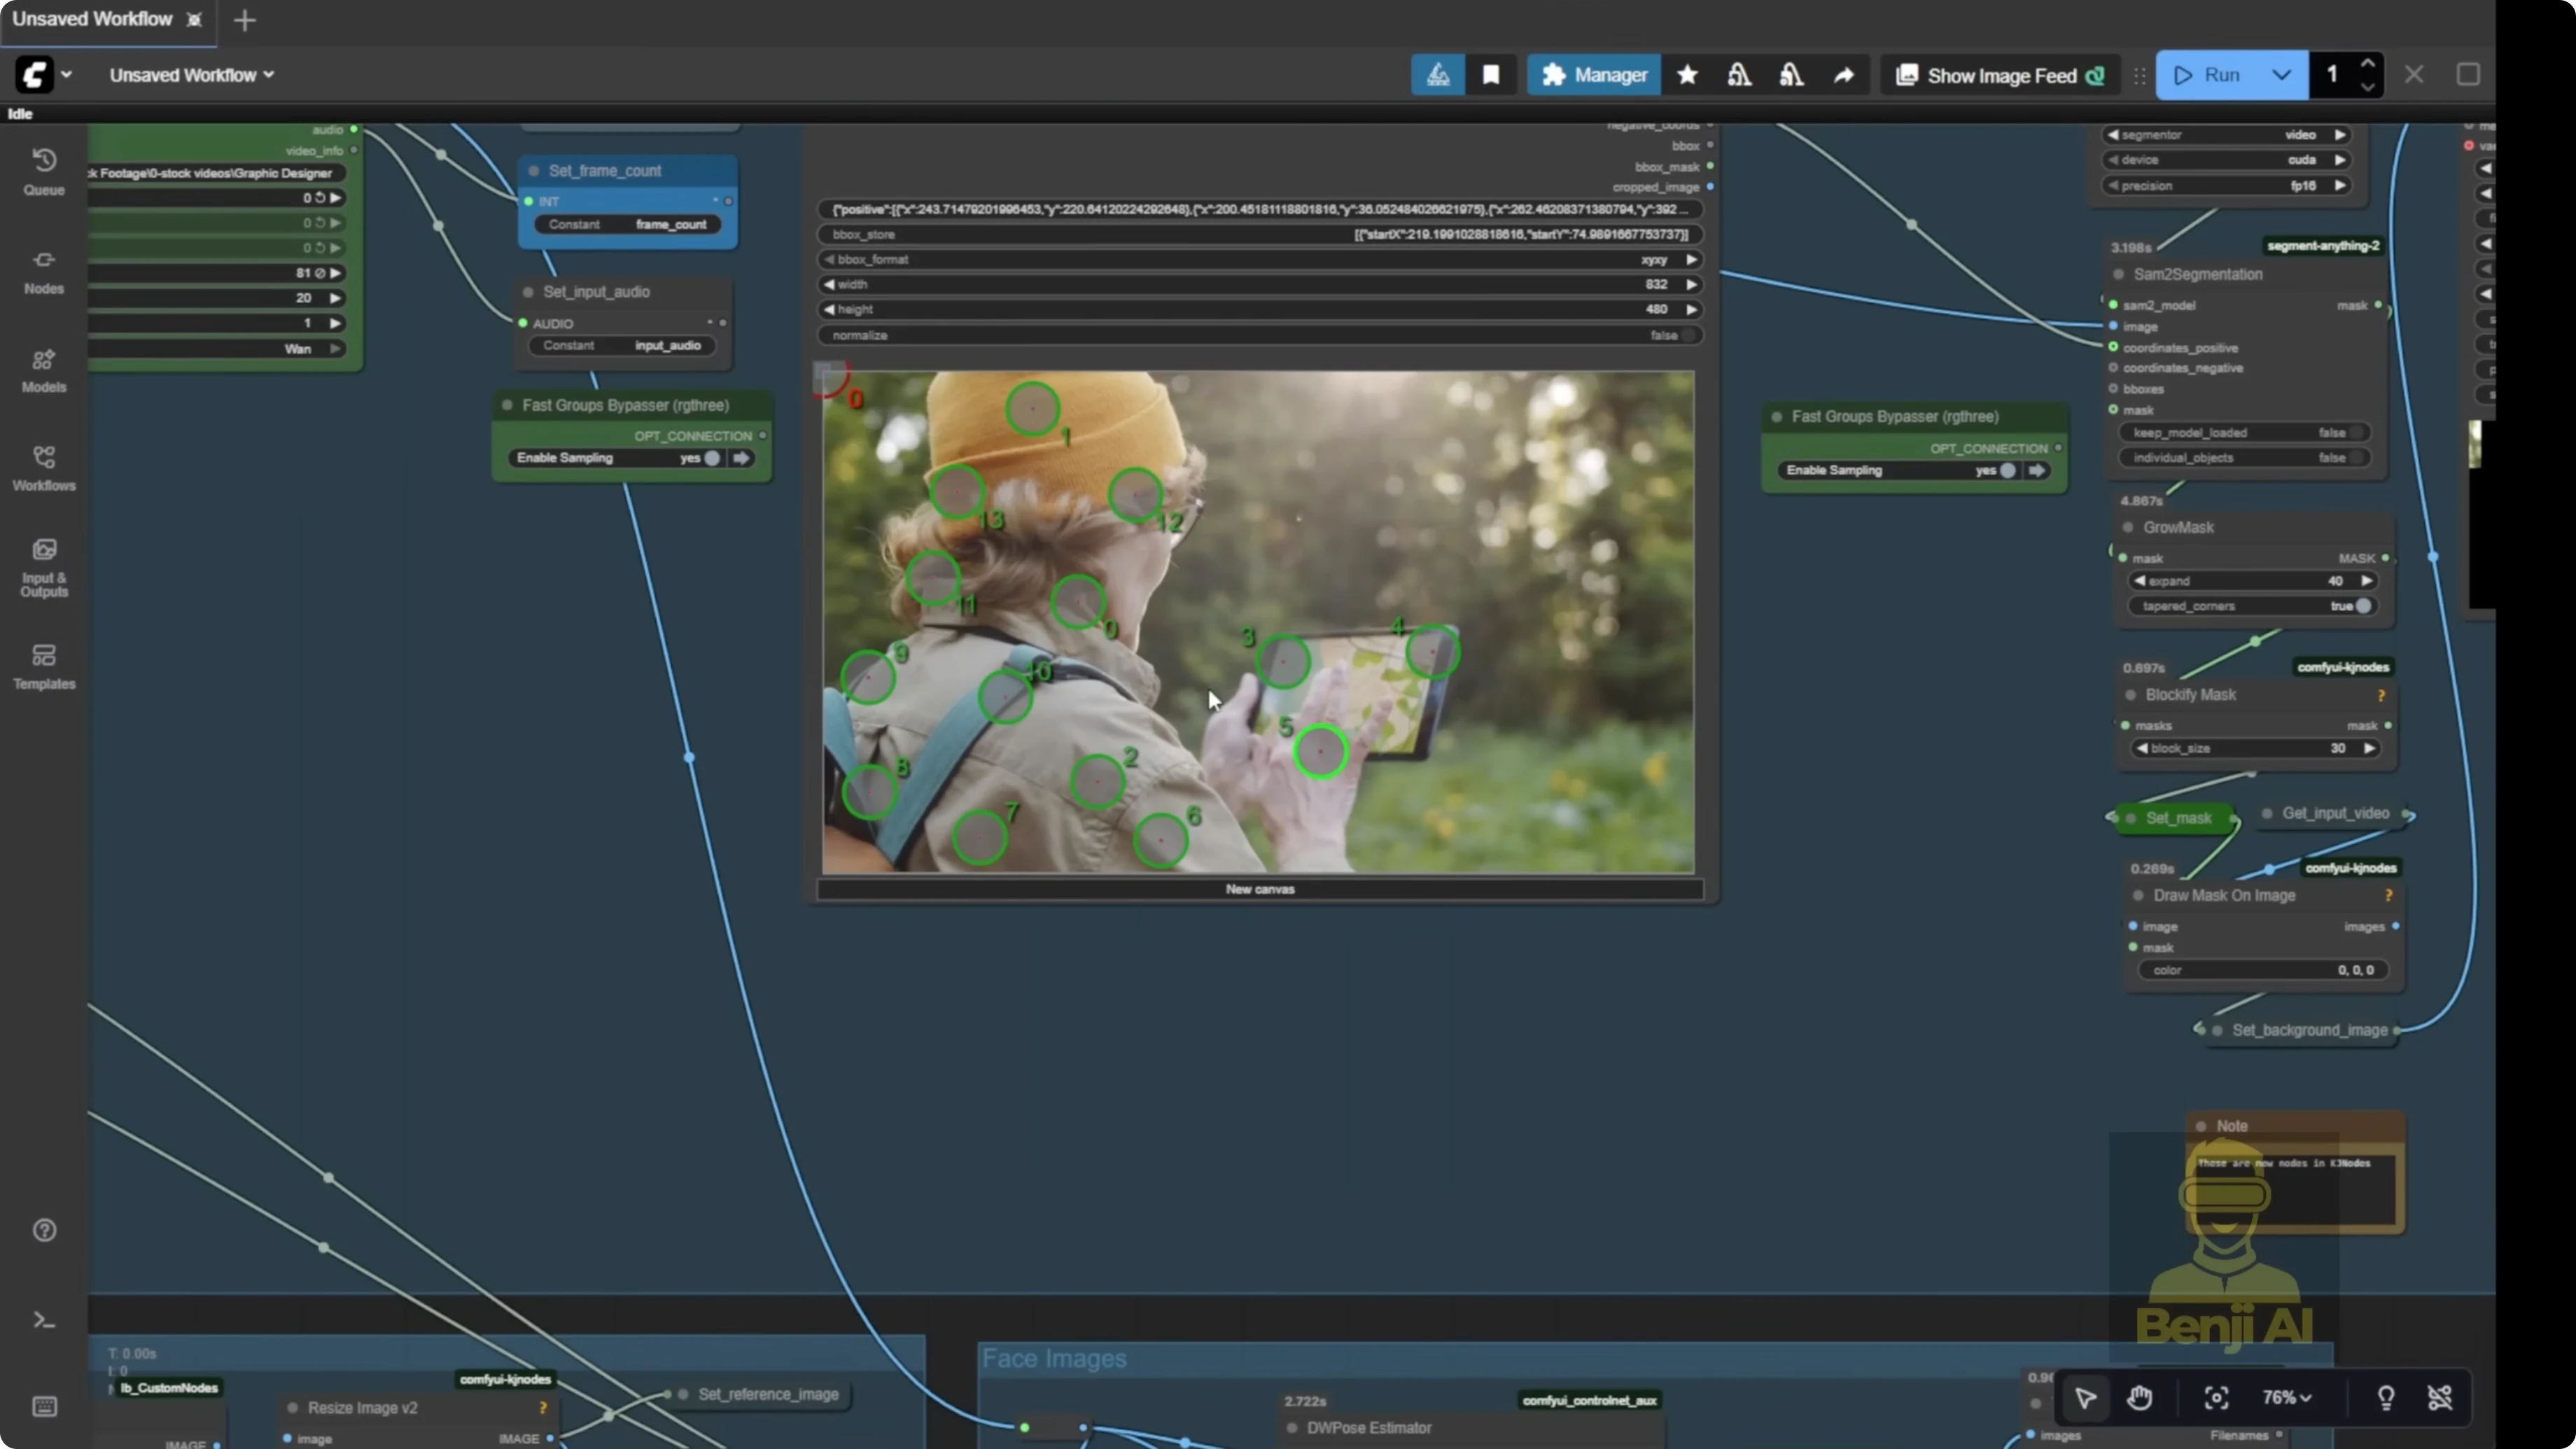The image size is (2576, 1449).
Task: Increase expand value in GrowMask using right arrow
Action: 2367,581
